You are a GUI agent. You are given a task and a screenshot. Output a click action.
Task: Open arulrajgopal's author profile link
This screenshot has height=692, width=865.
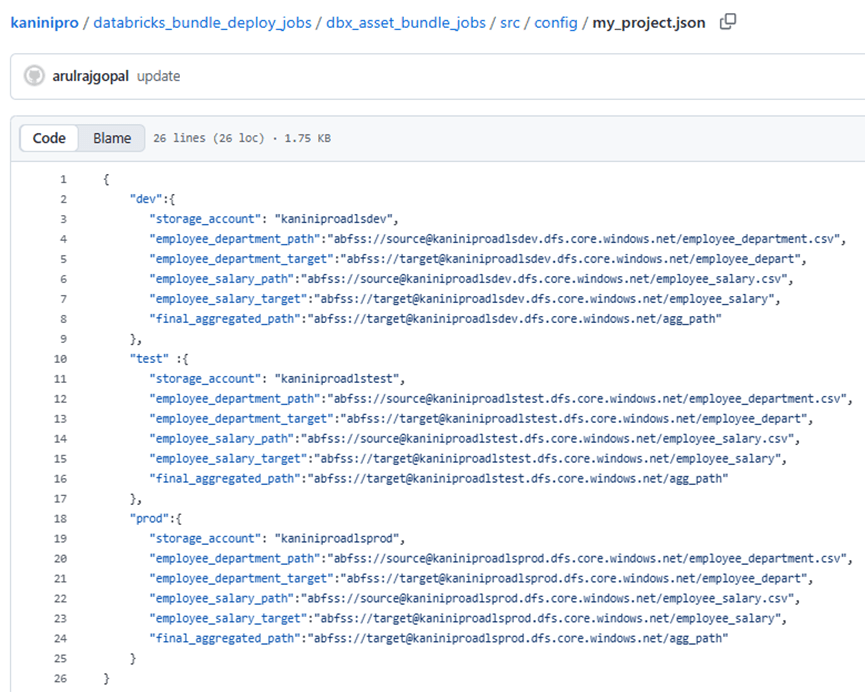(x=90, y=76)
